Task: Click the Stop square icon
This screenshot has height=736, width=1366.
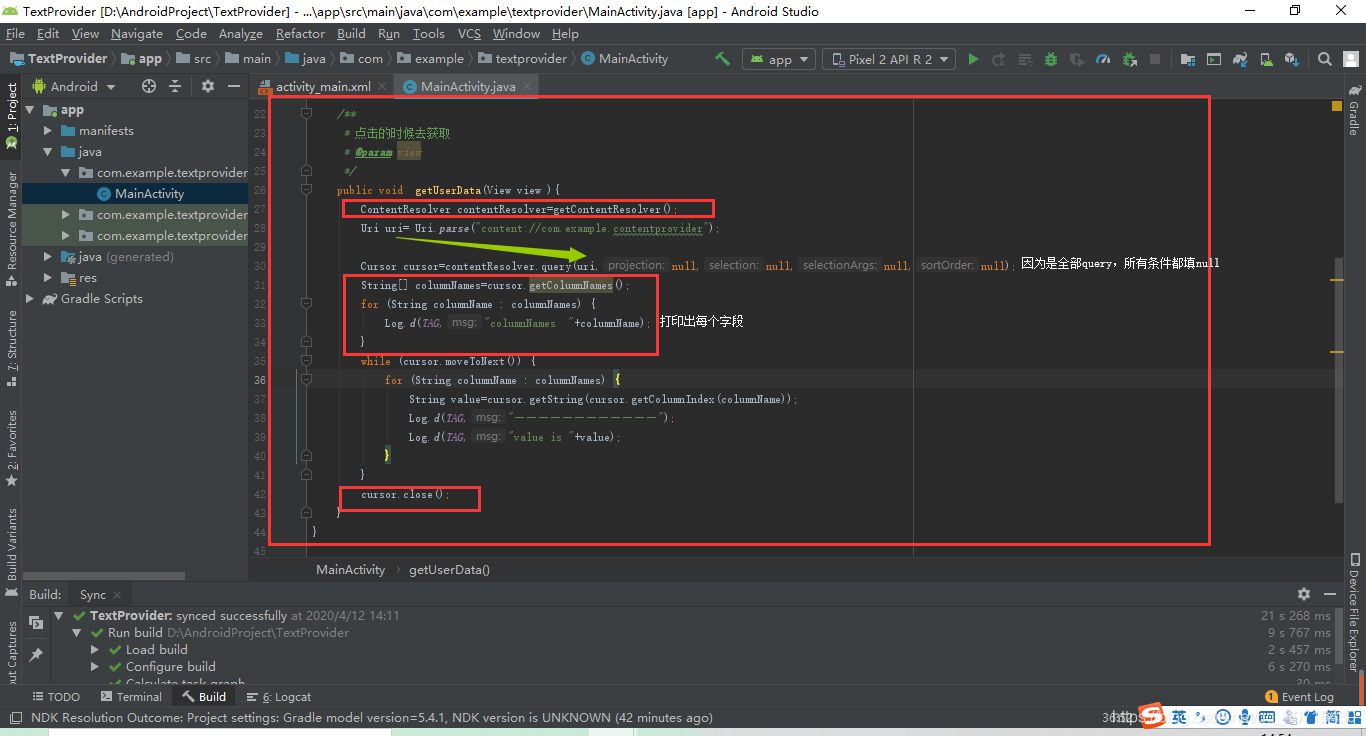Action: (x=1155, y=59)
